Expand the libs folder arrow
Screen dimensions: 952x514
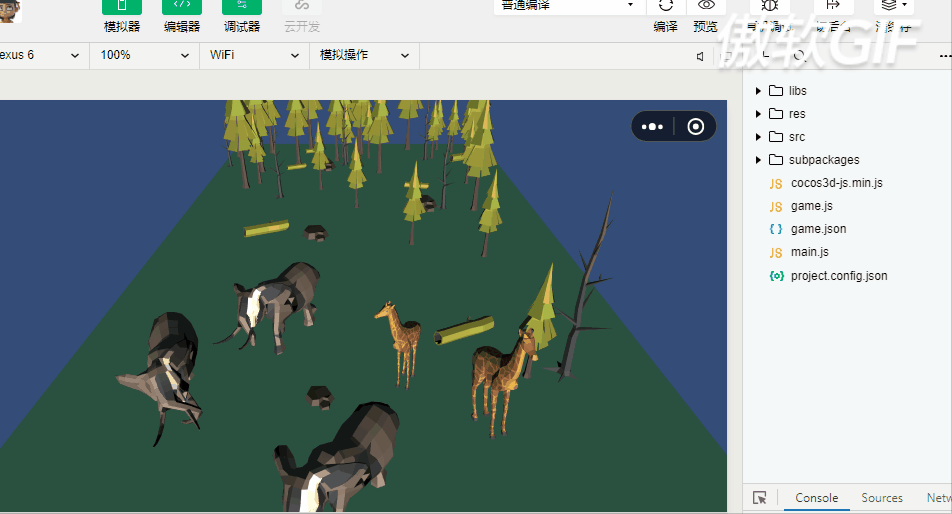click(758, 91)
